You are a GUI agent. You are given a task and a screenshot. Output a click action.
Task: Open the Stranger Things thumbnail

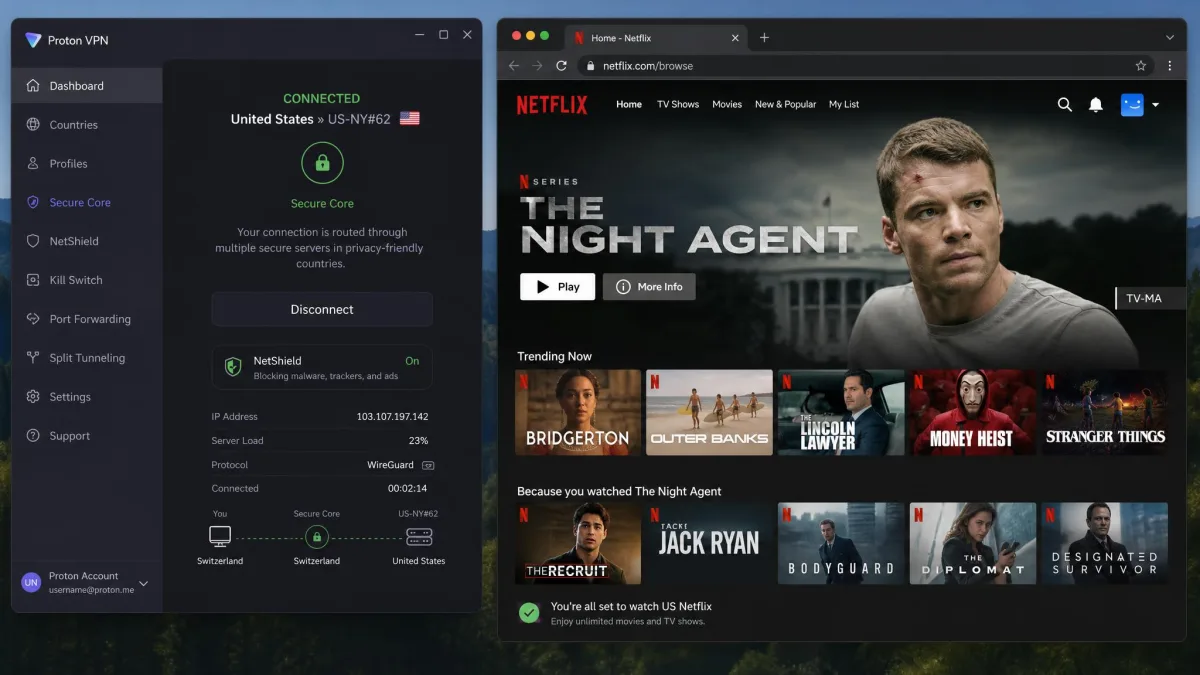[1105, 413]
